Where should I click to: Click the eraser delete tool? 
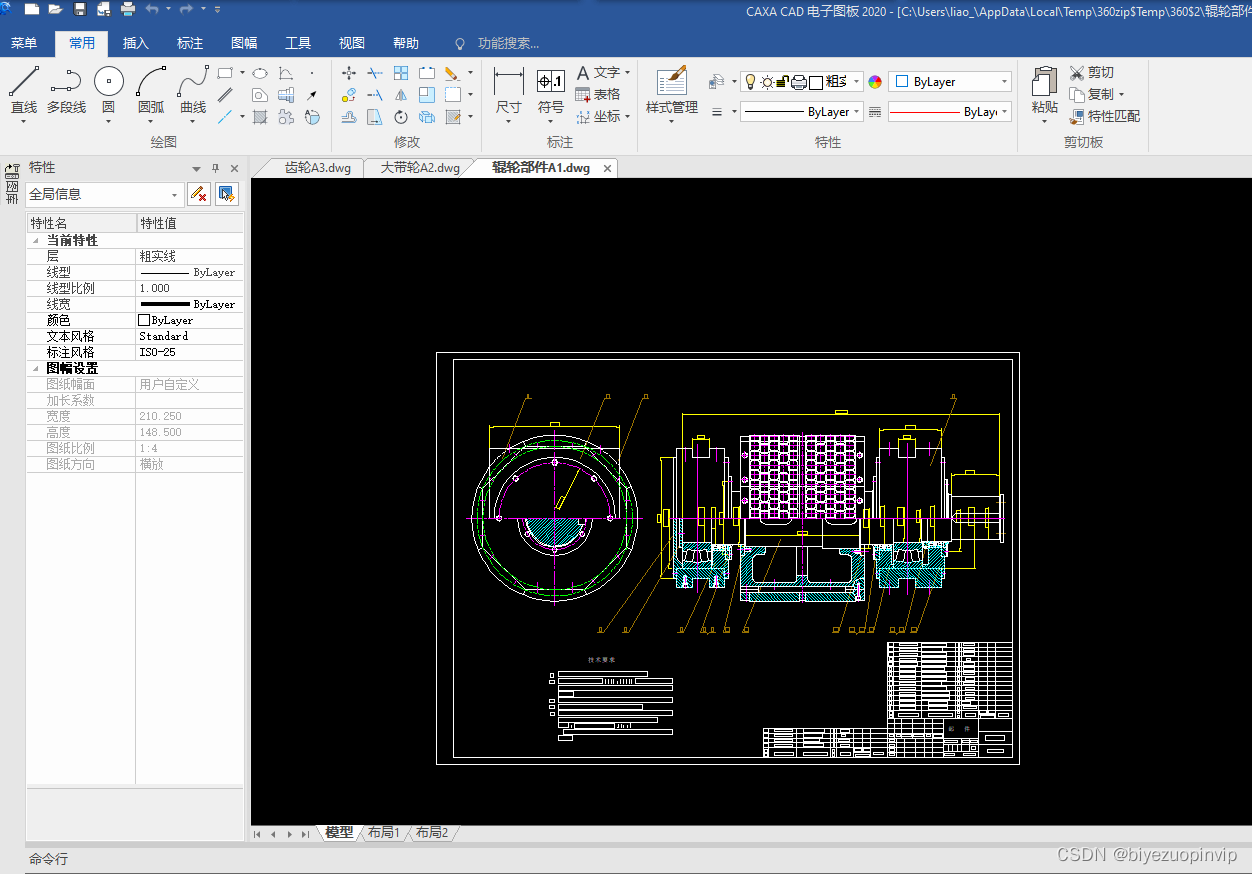point(451,73)
